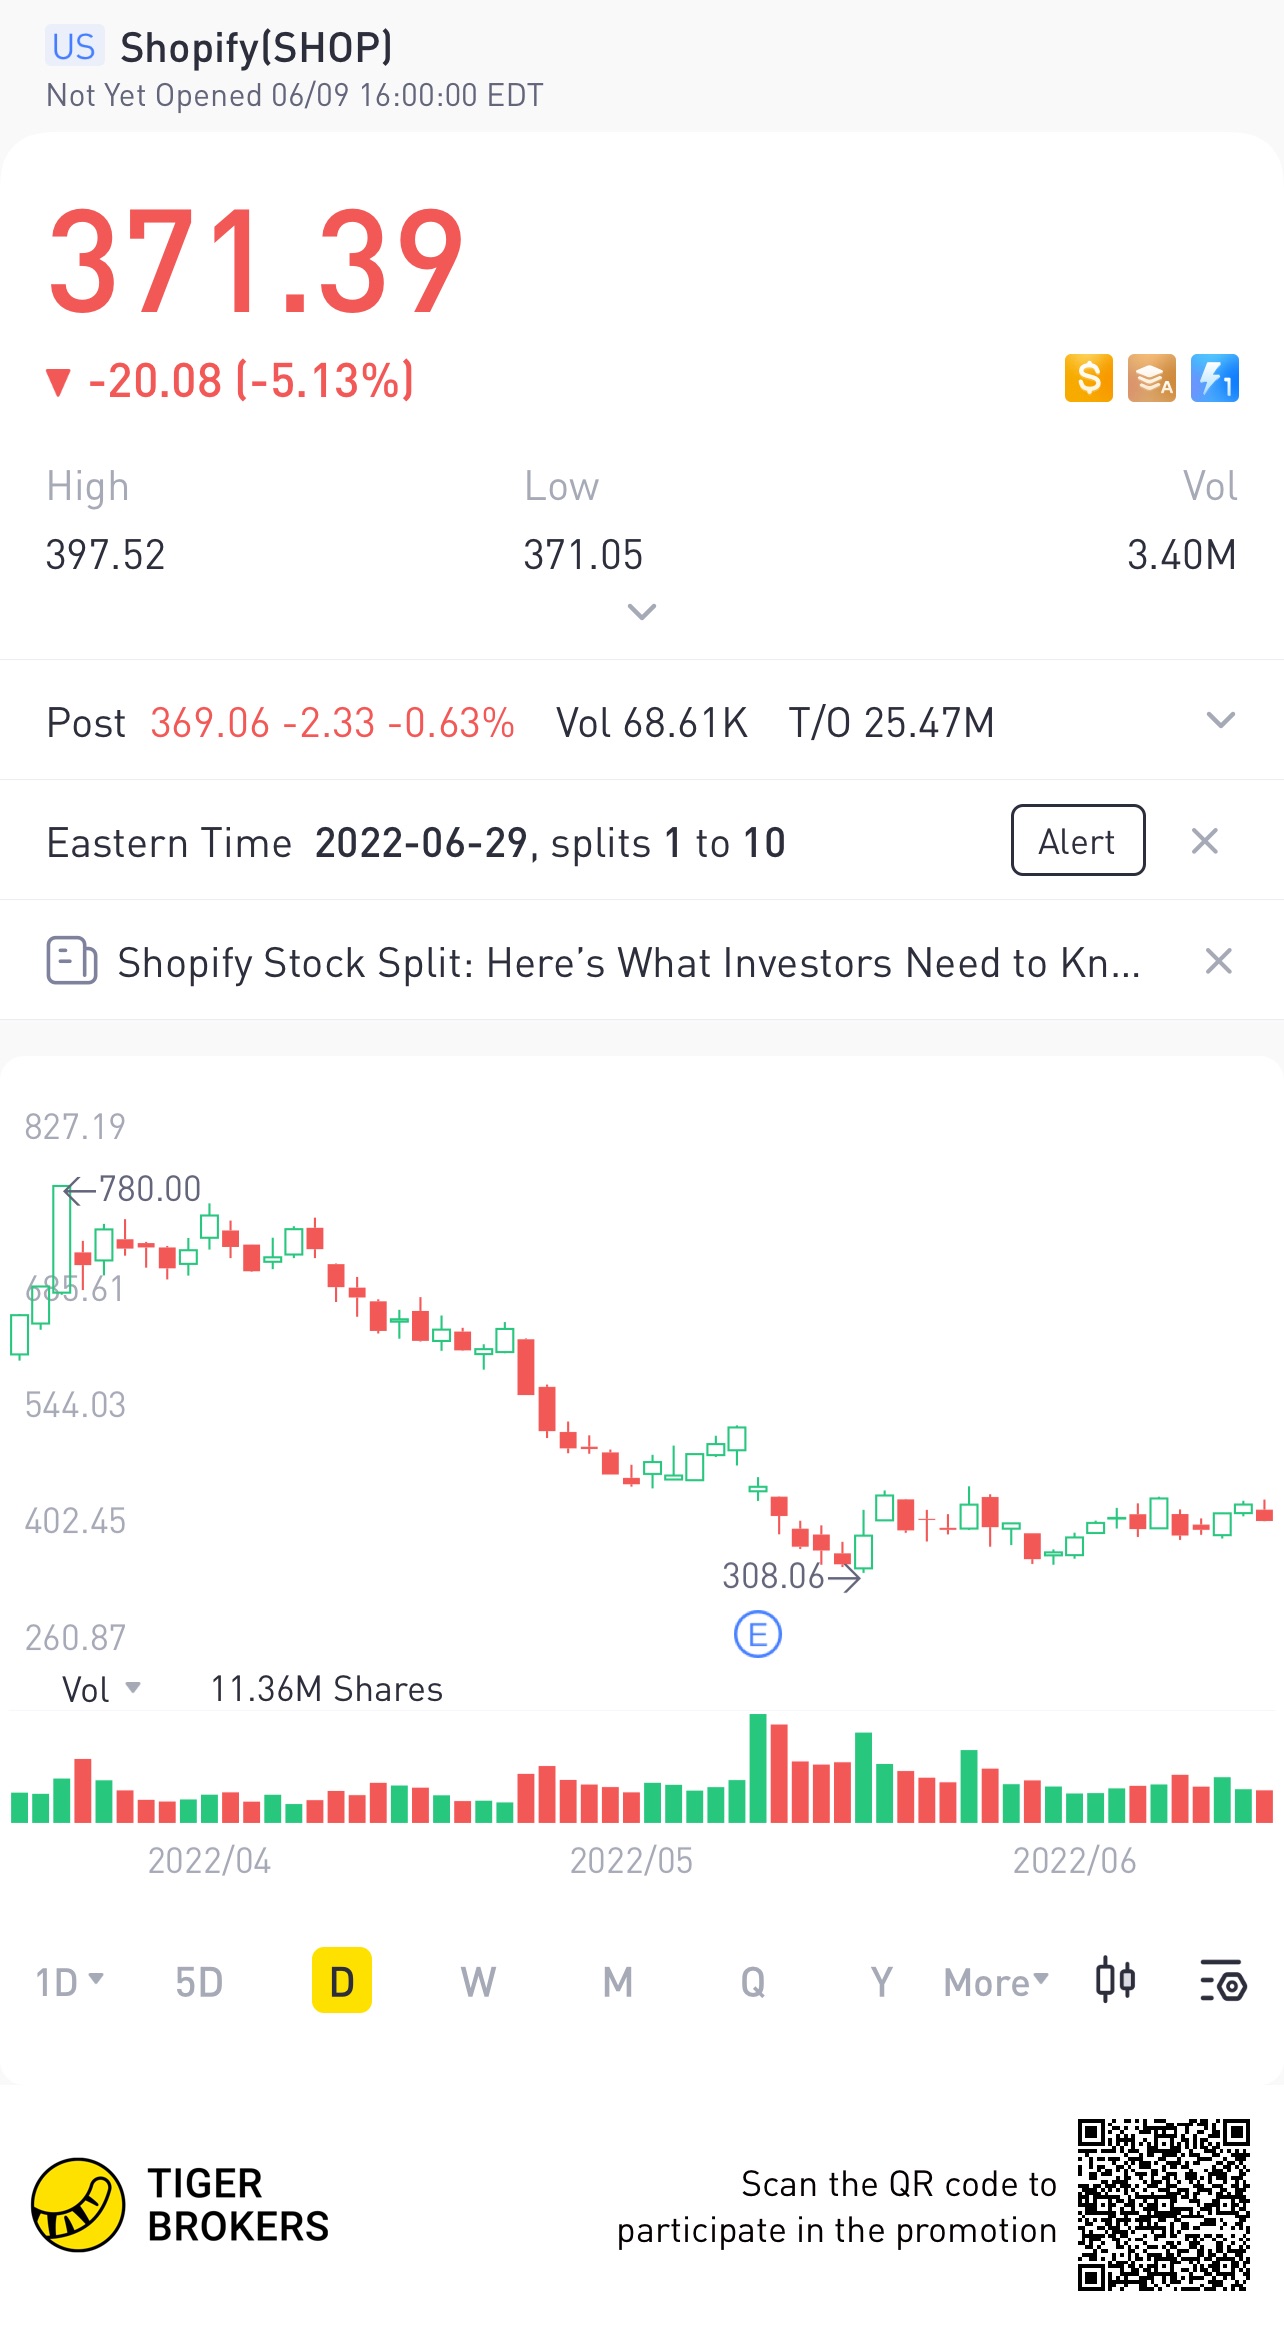Tap the earnings E marker on chart

pyautogui.click(x=758, y=1635)
